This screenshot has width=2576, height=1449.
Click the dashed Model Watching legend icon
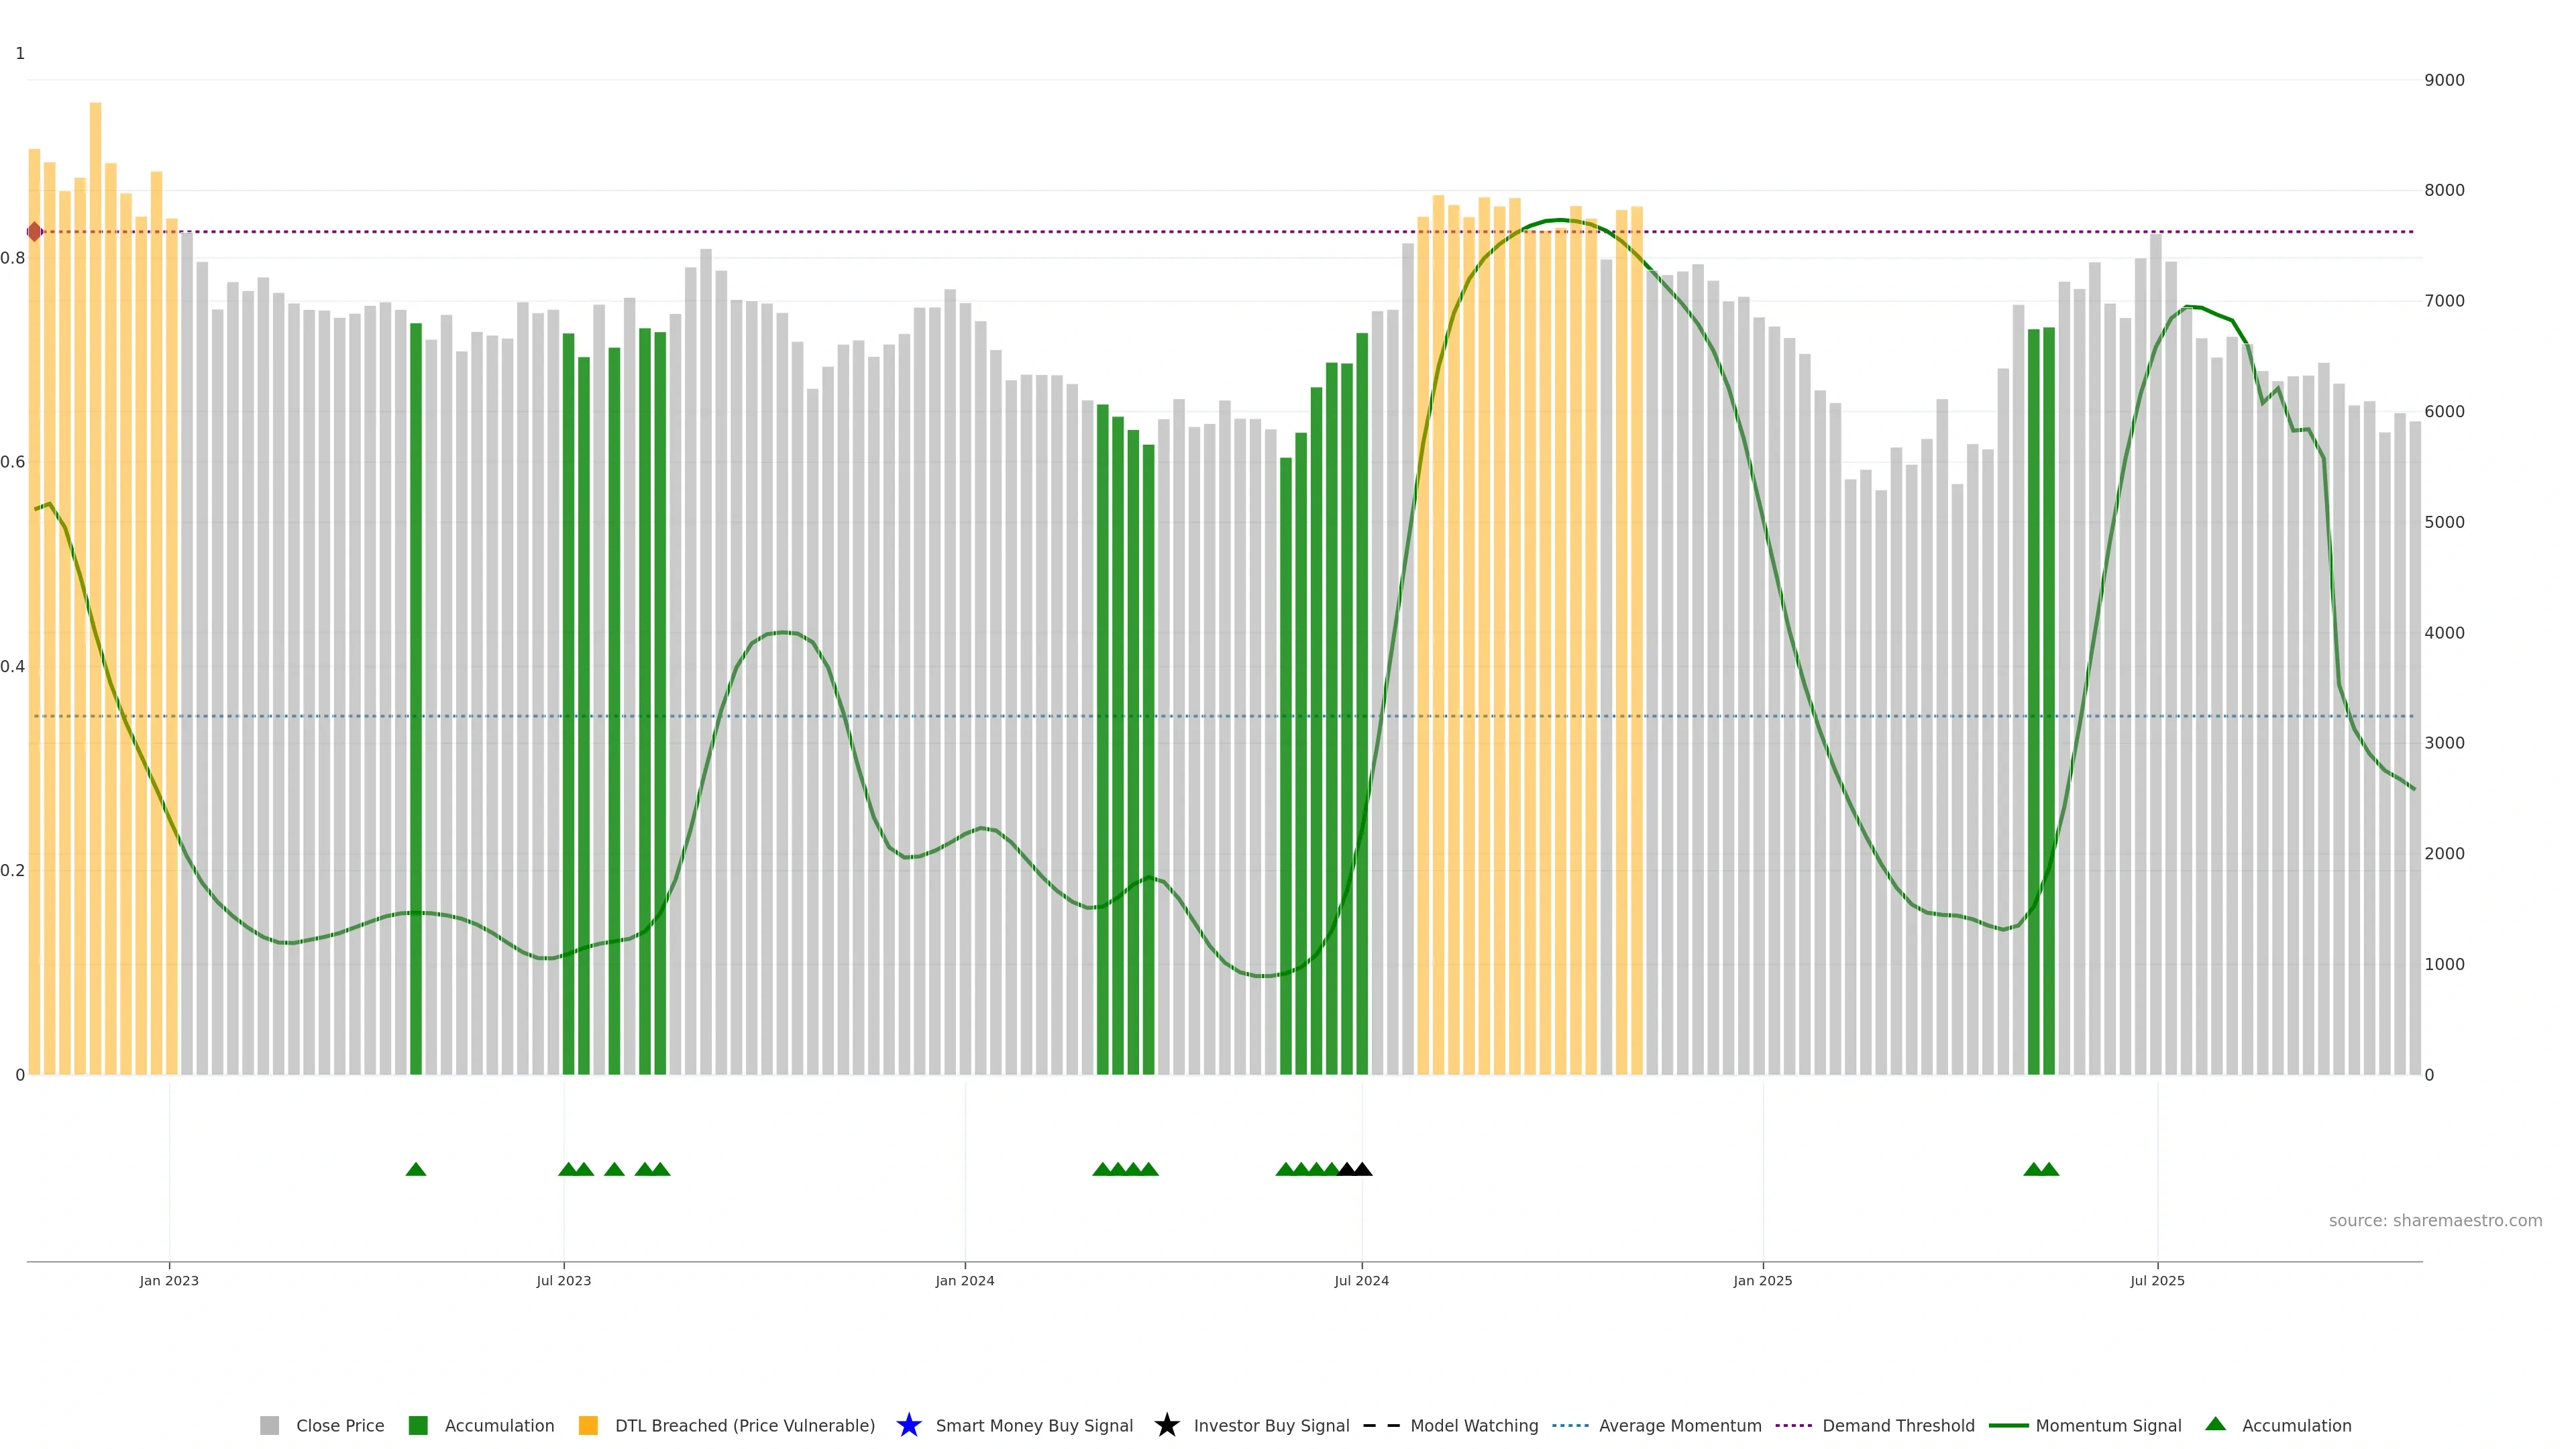pos(1381,1425)
